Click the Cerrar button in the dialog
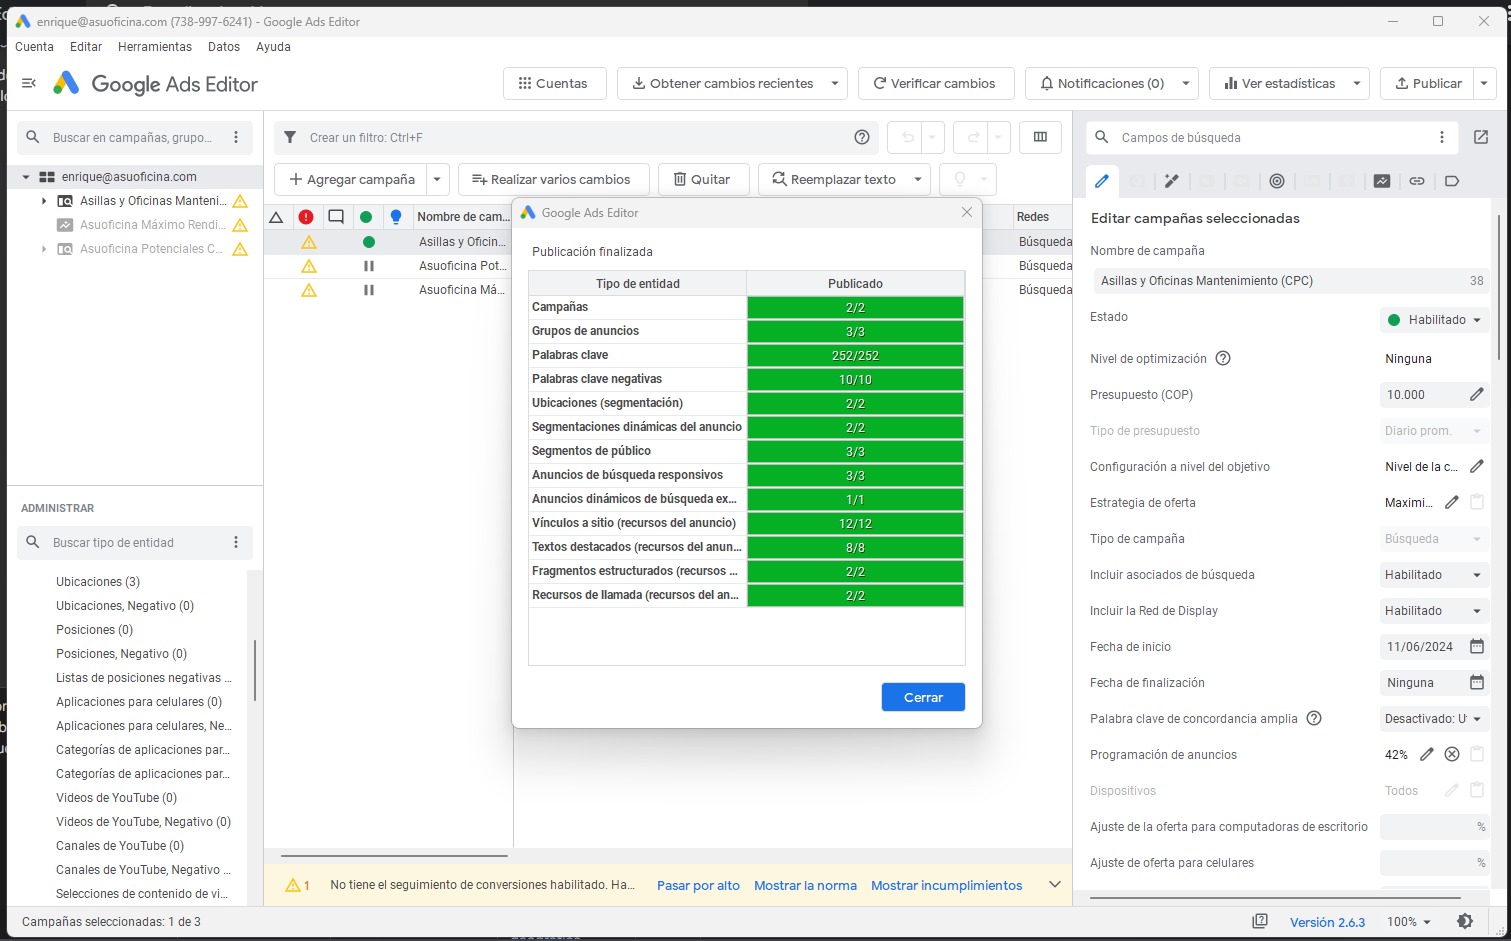The width and height of the screenshot is (1511, 941). [x=922, y=697]
